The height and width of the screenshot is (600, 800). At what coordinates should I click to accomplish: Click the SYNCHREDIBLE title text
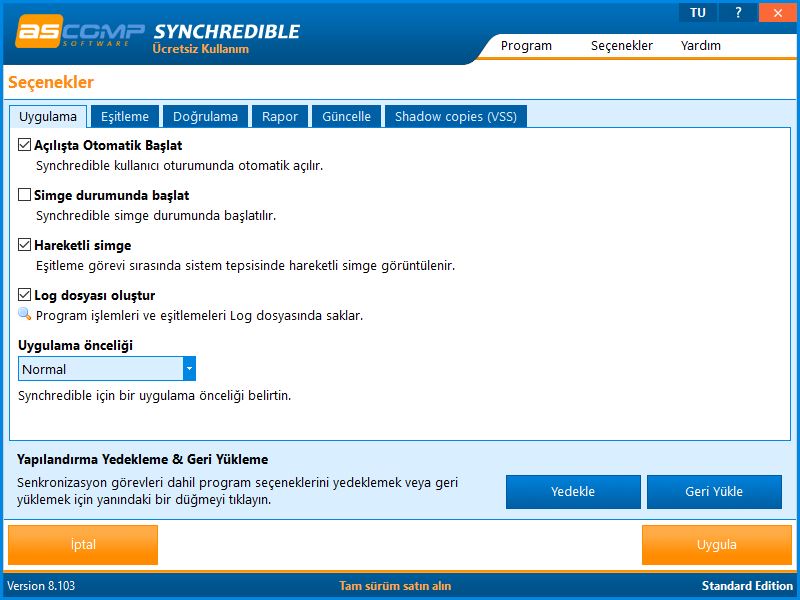tap(227, 32)
